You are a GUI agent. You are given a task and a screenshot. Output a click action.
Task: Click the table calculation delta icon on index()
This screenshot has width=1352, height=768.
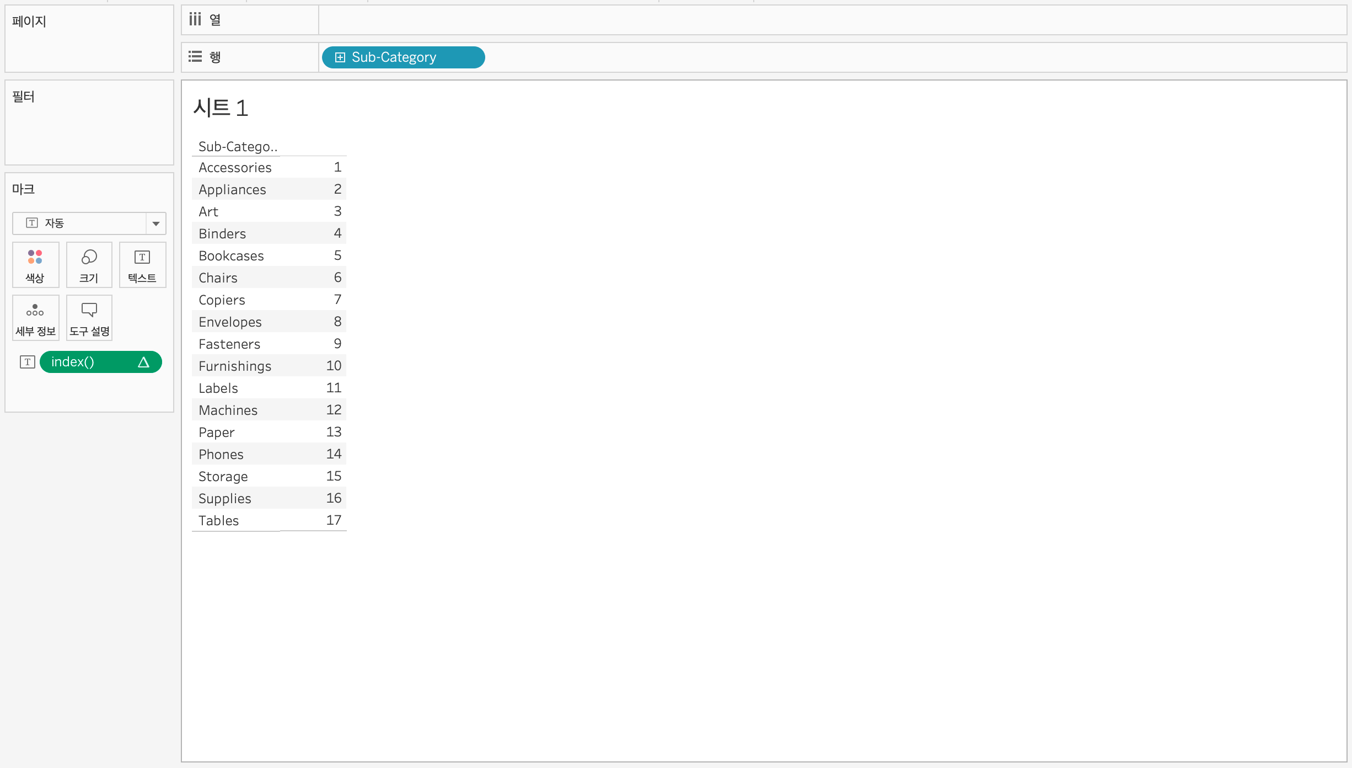tap(144, 362)
